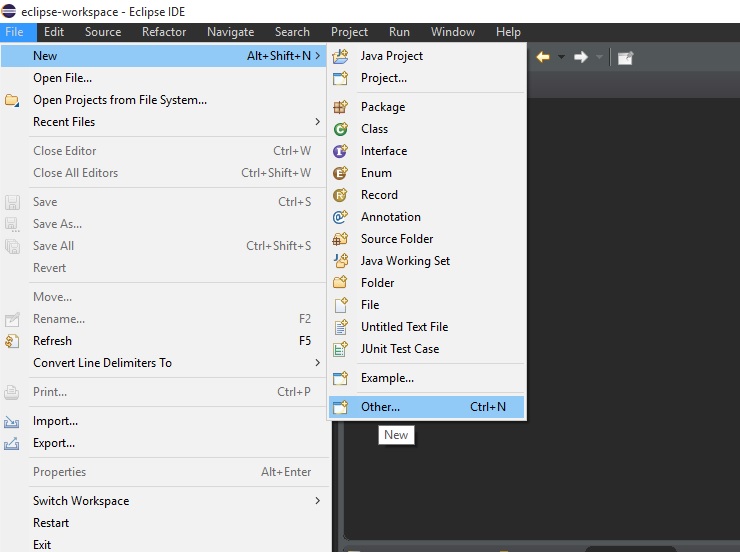The height and width of the screenshot is (552, 740).
Task: Open the Back history dropdown arrow
Action: (x=561, y=58)
